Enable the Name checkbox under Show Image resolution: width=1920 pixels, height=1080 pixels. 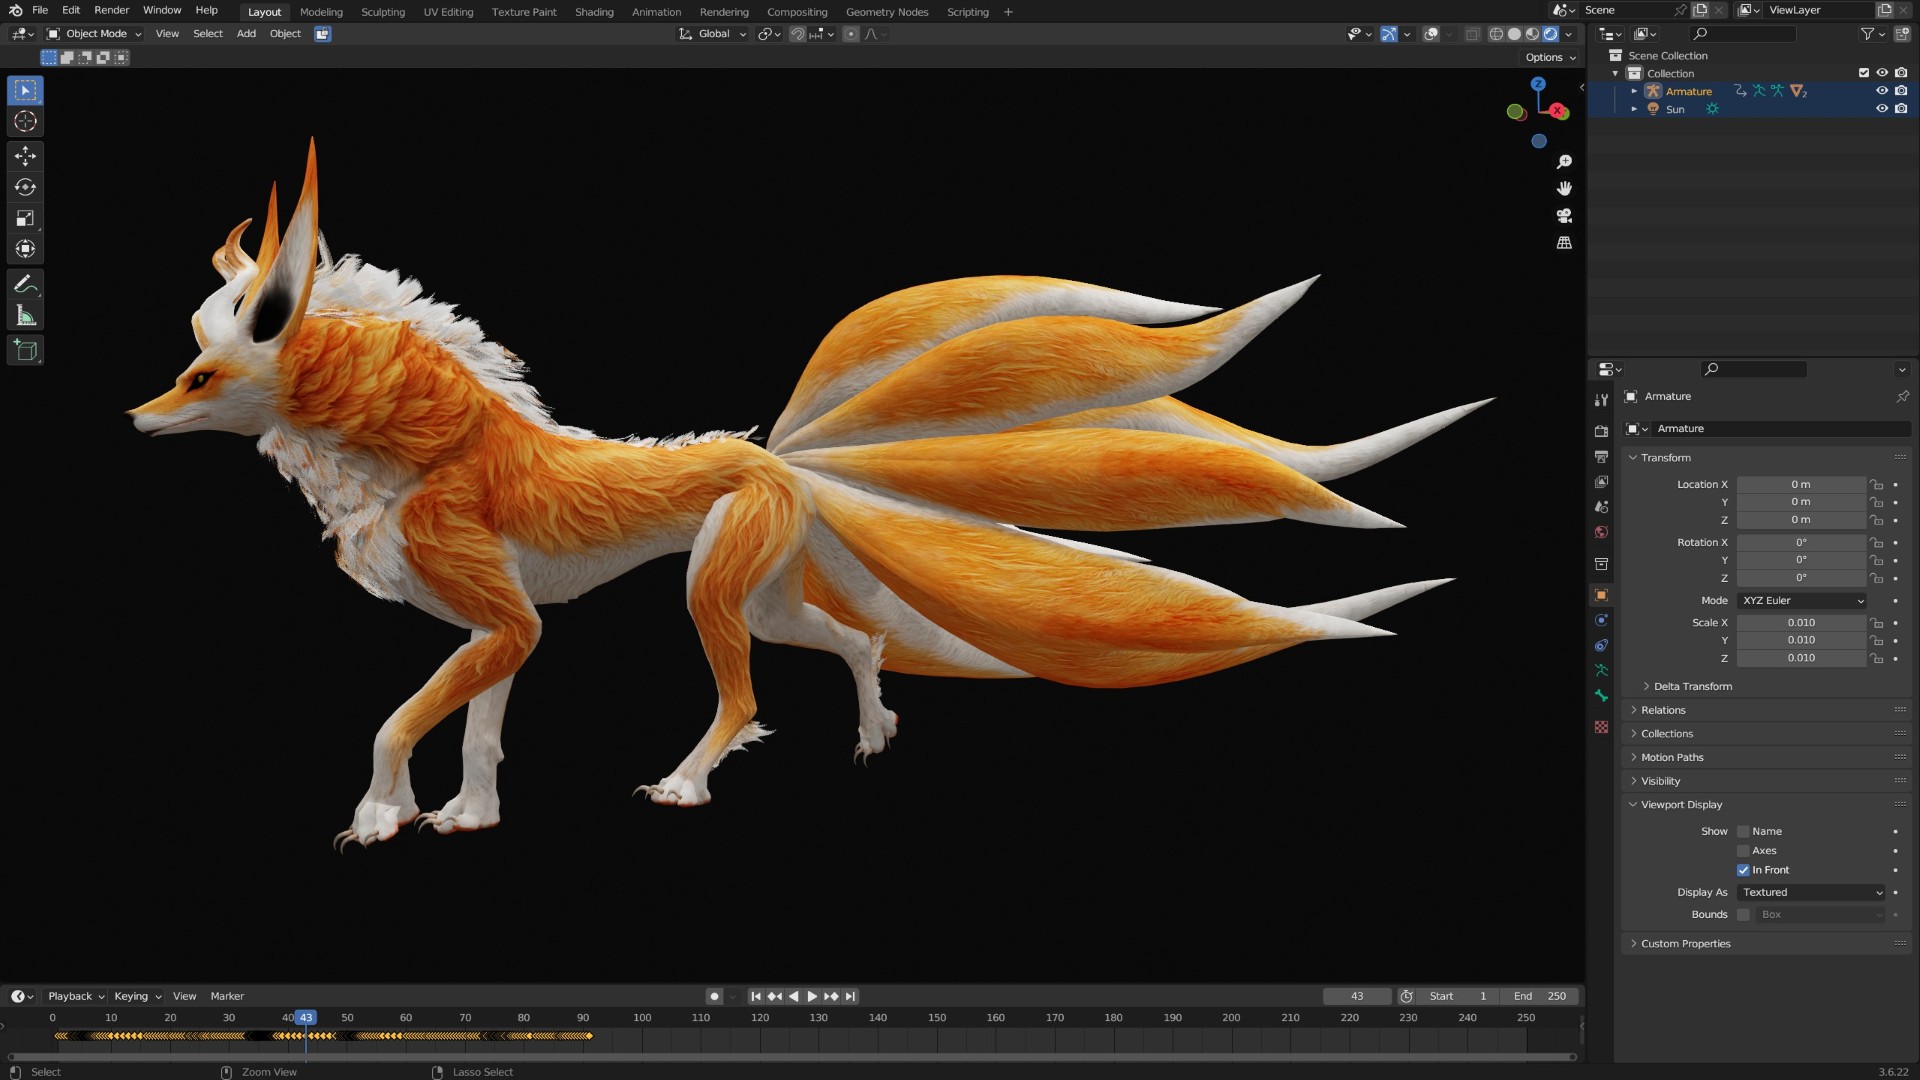tap(1743, 832)
